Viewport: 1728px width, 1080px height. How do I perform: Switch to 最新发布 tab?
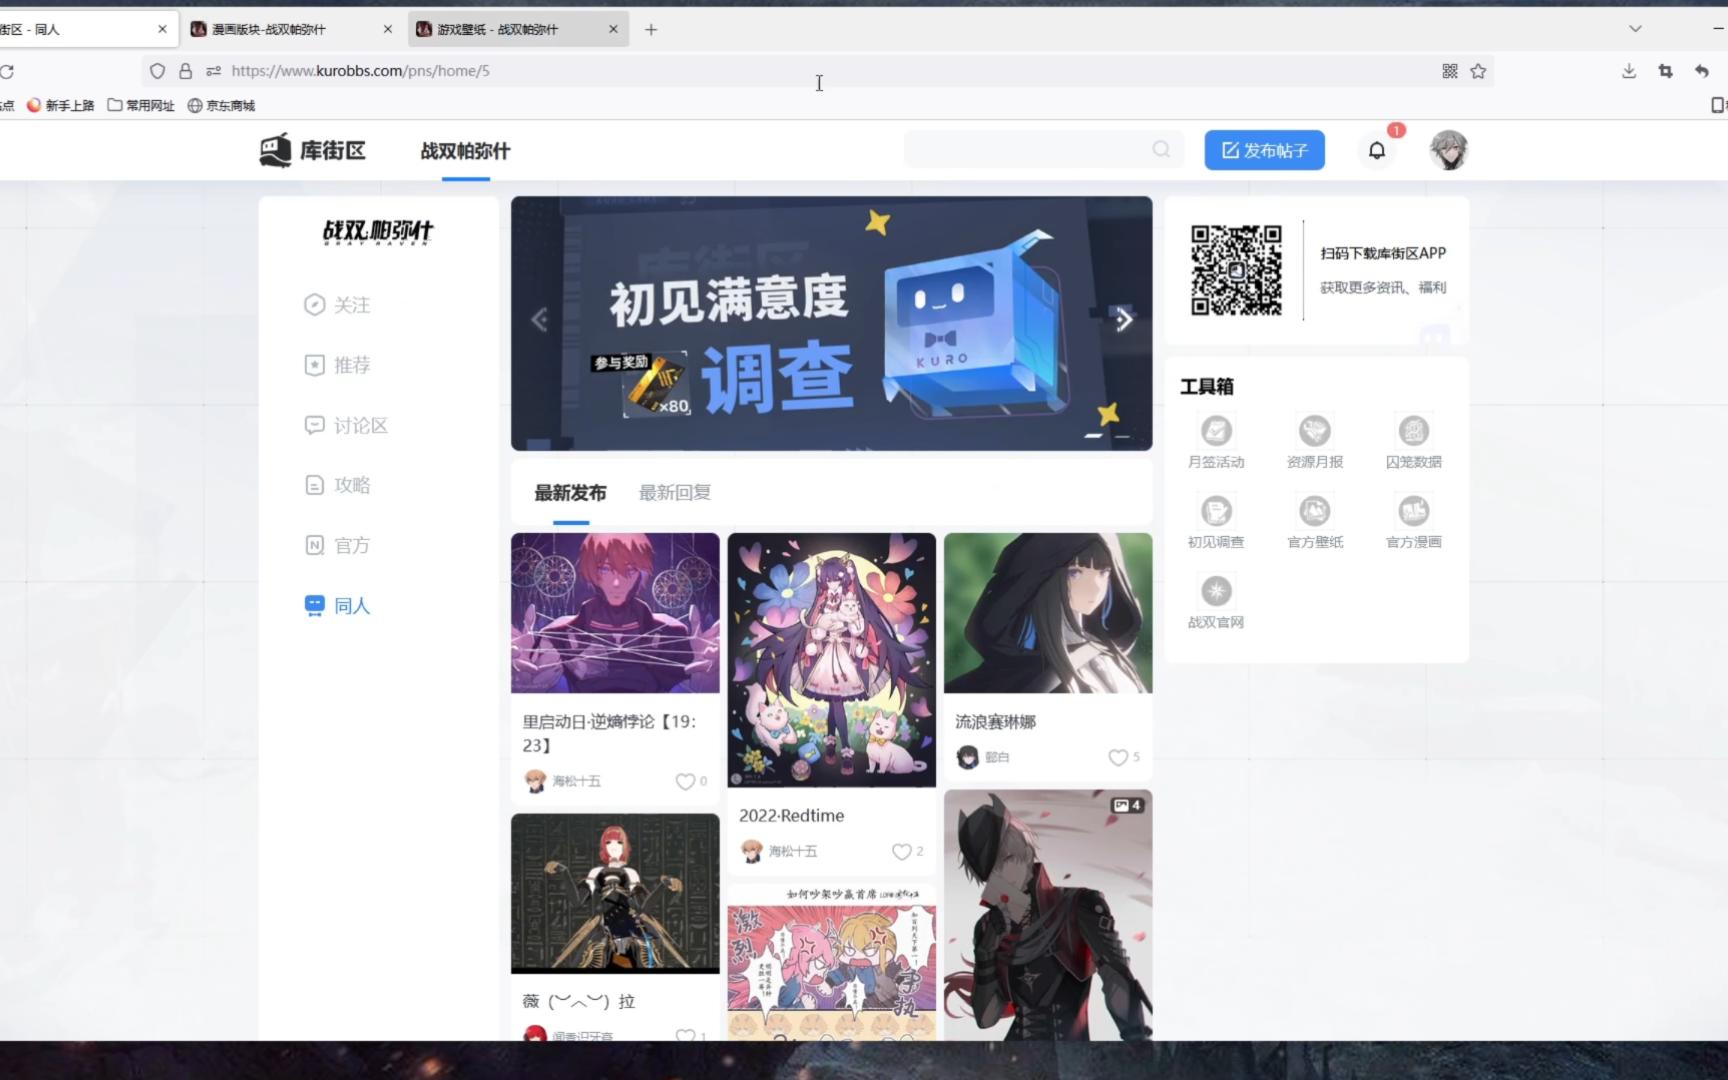coord(570,492)
